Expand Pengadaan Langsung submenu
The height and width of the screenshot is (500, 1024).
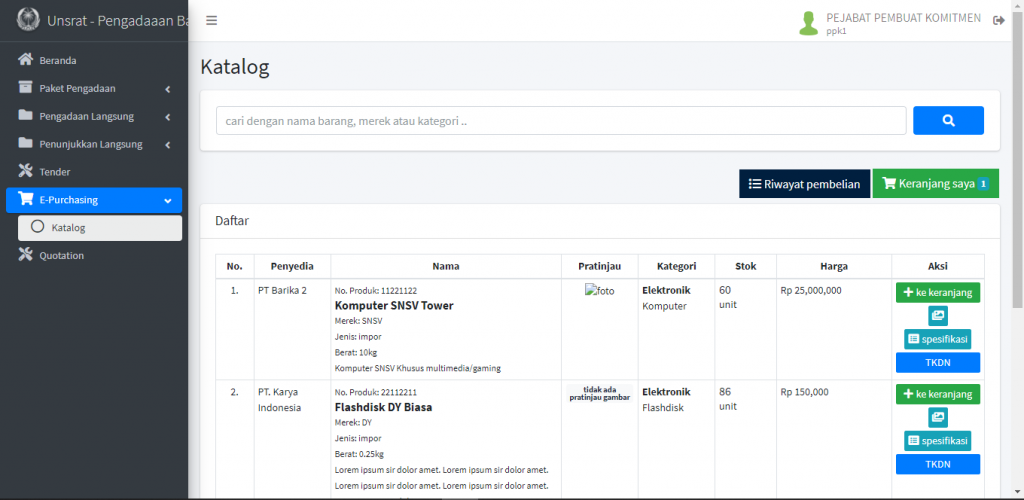pyautogui.click(x=94, y=116)
